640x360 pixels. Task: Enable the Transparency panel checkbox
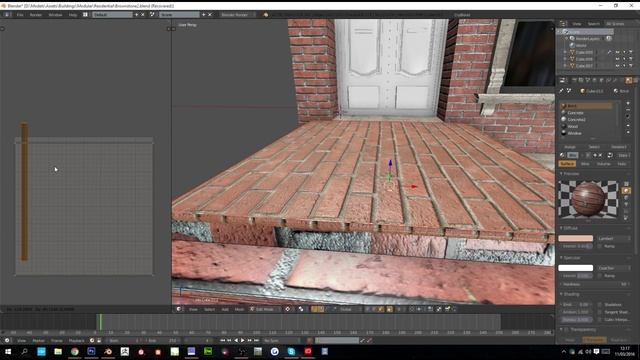[567, 330]
